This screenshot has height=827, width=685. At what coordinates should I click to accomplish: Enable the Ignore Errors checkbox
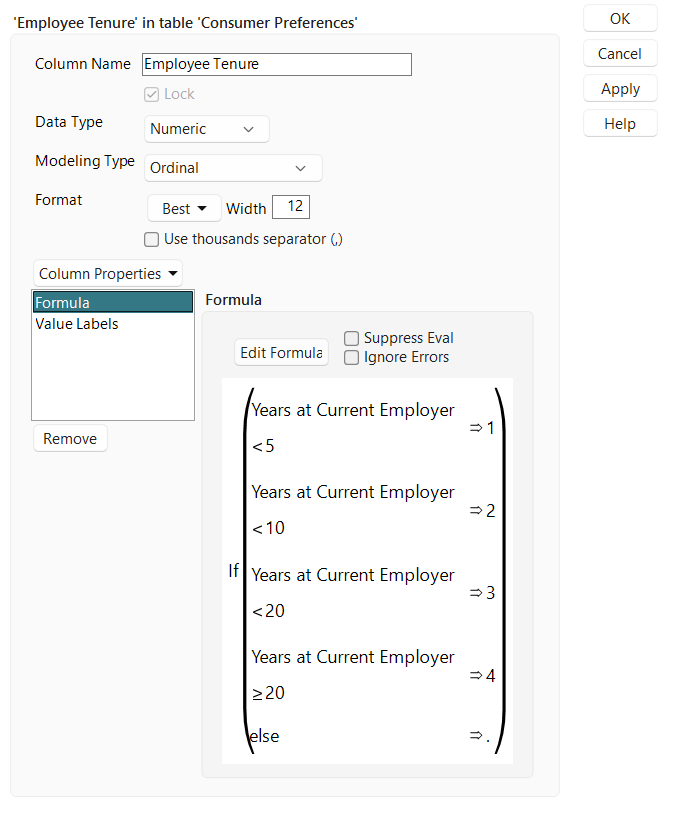[x=351, y=357]
